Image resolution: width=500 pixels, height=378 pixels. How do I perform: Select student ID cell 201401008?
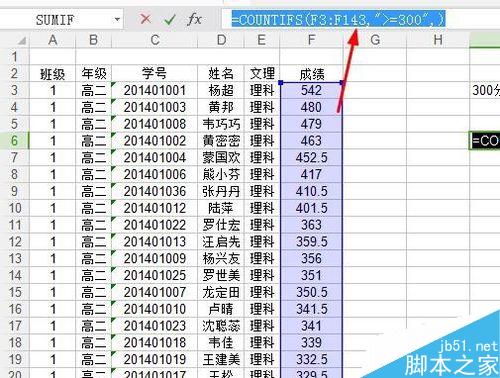[x=154, y=124]
